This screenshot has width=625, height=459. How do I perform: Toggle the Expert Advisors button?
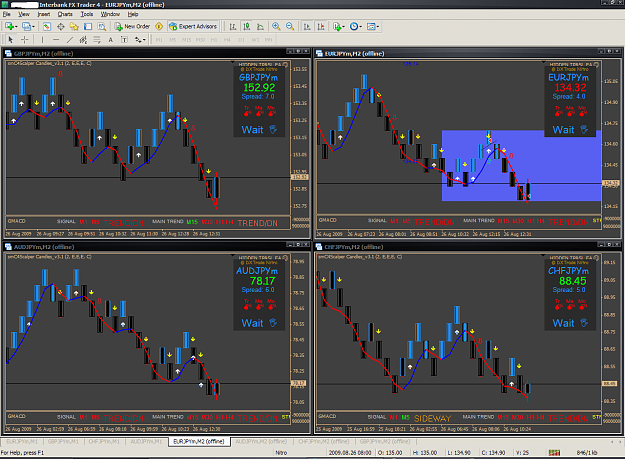193,26
